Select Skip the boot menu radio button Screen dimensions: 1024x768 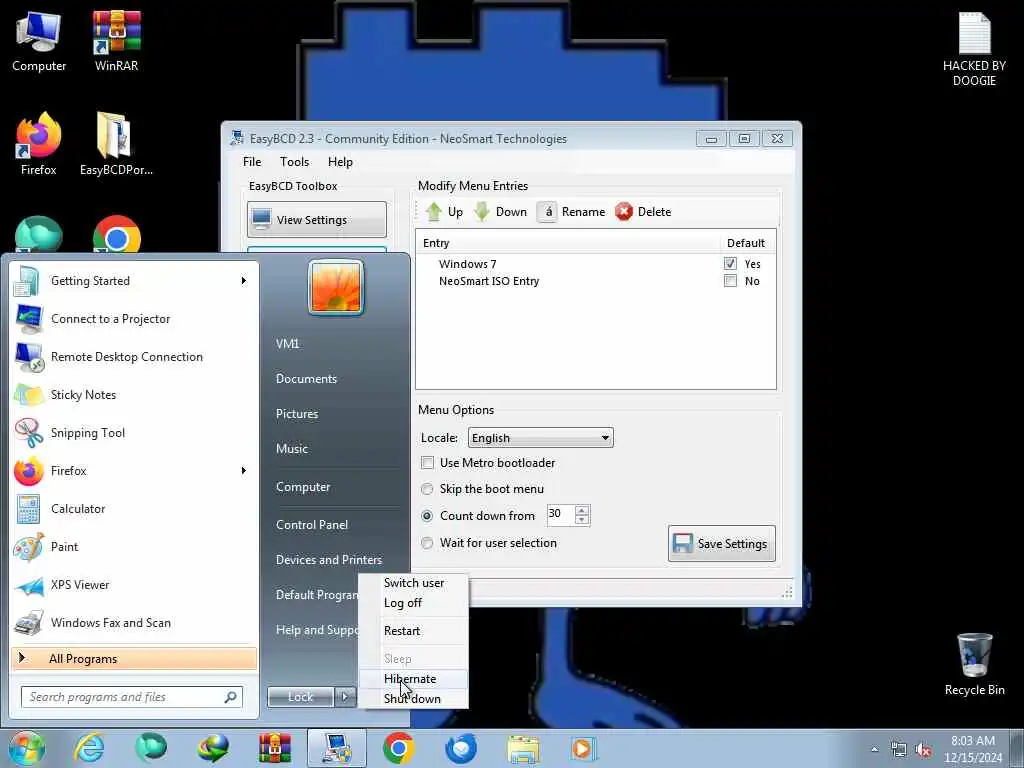pos(427,488)
